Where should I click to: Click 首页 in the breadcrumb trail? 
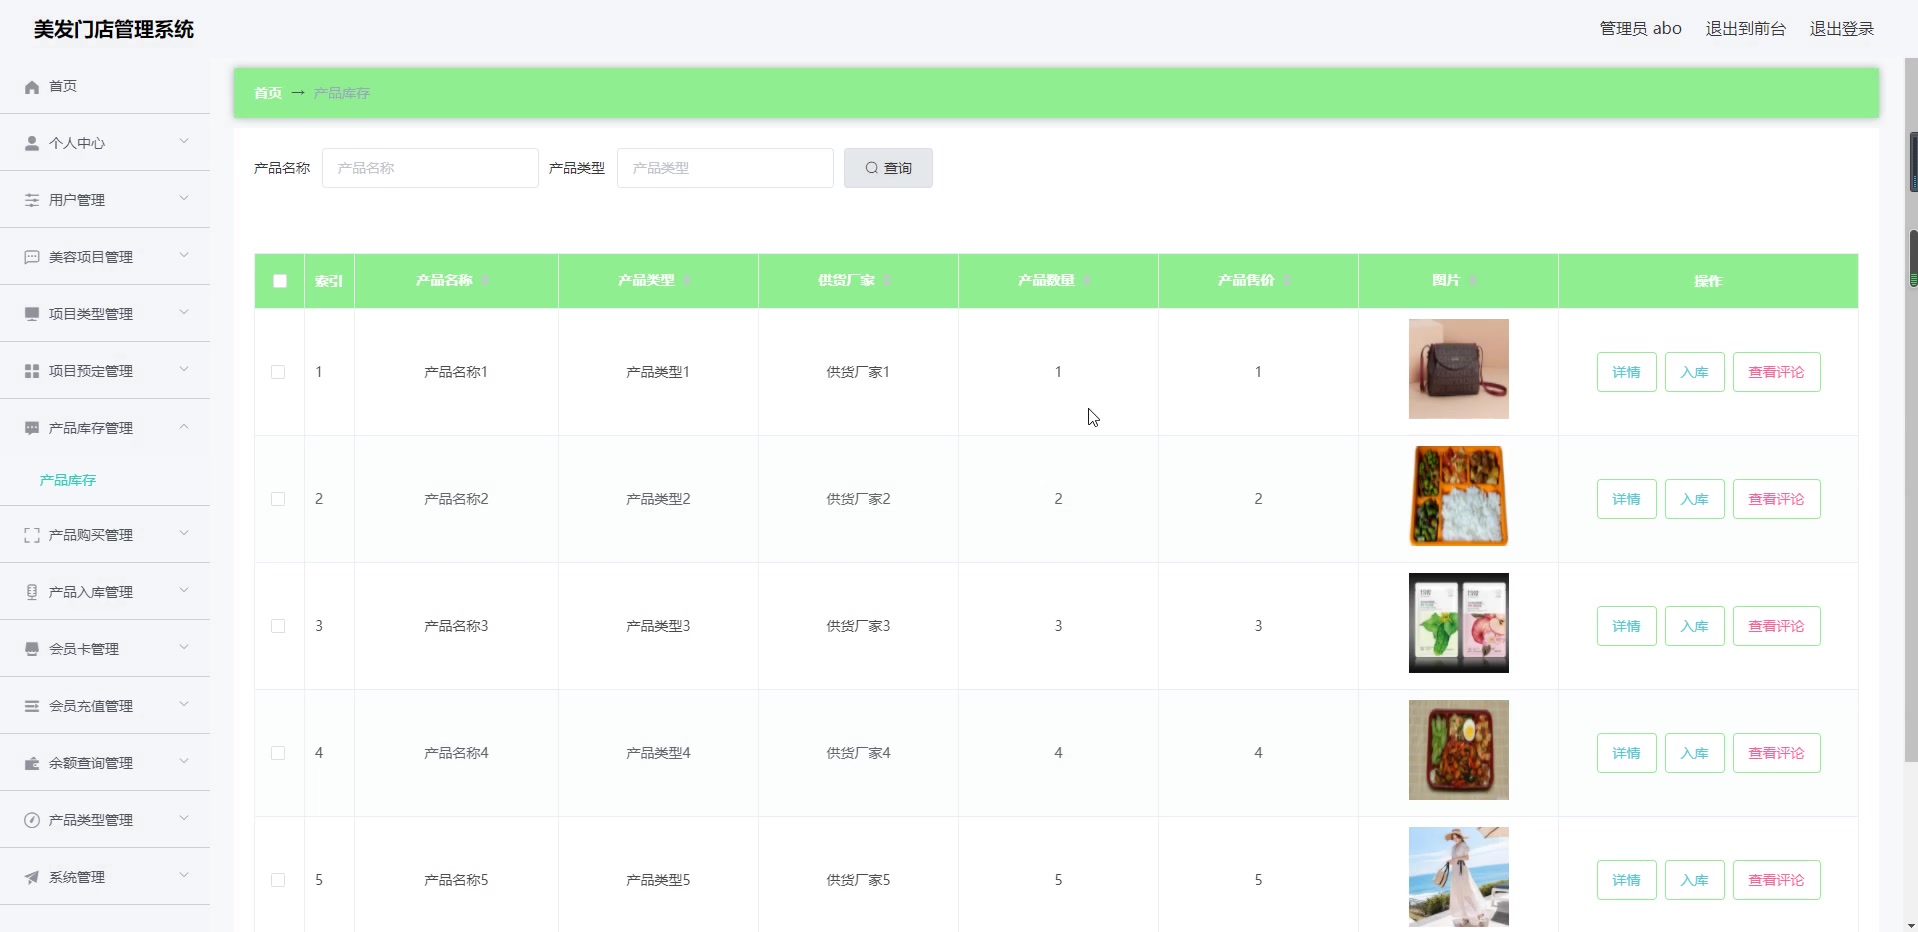[x=266, y=93]
